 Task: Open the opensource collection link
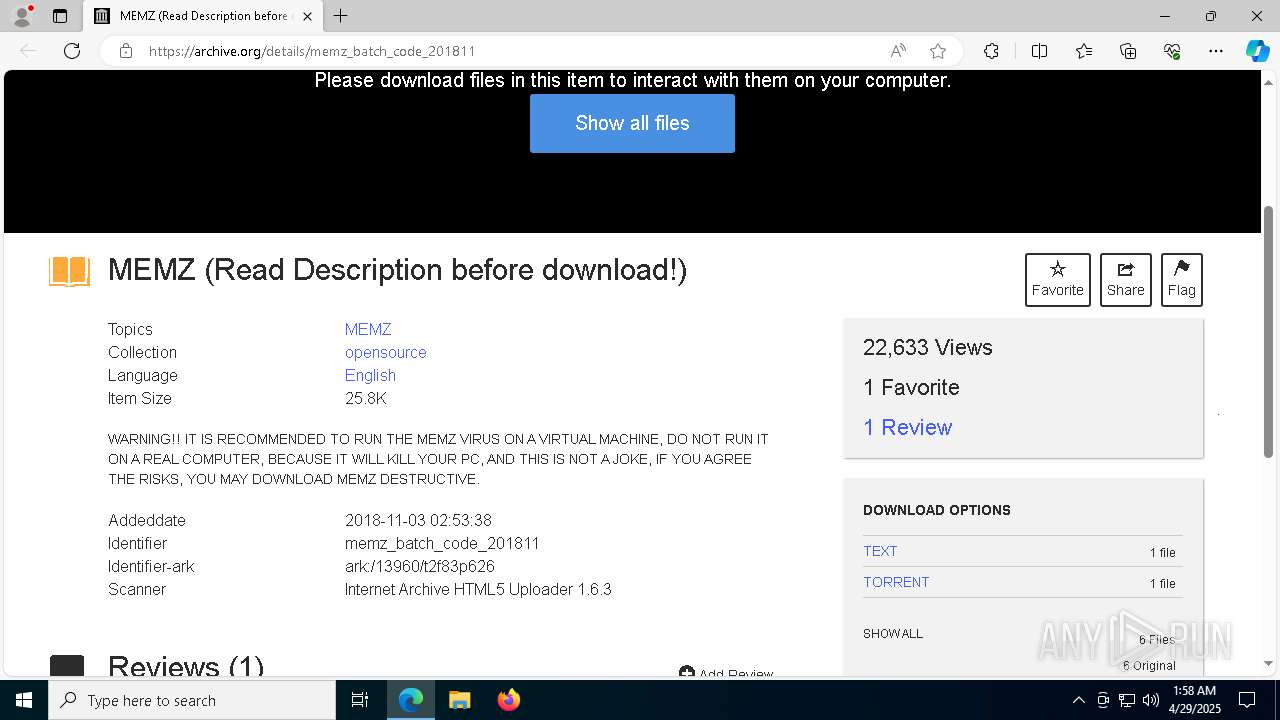[386, 352]
